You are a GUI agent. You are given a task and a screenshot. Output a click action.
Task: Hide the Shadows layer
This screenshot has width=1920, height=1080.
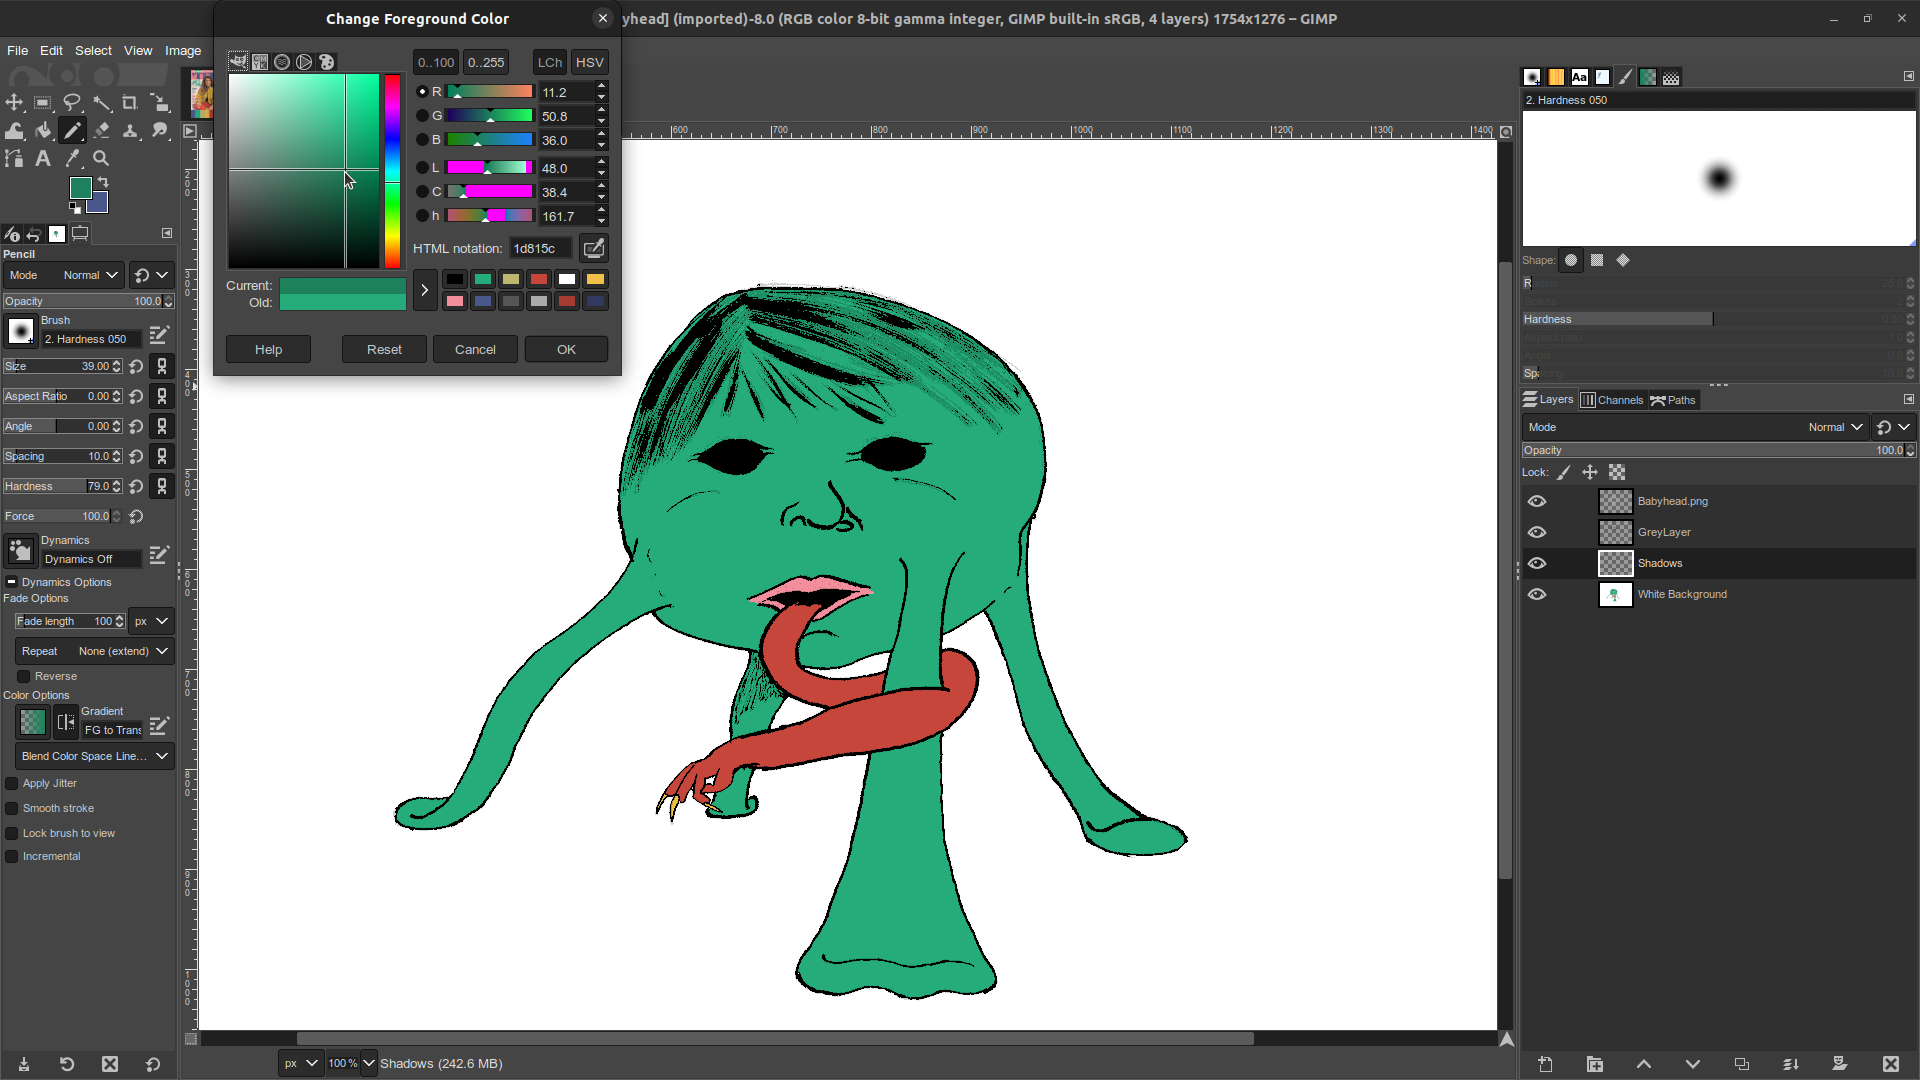[1537, 563]
